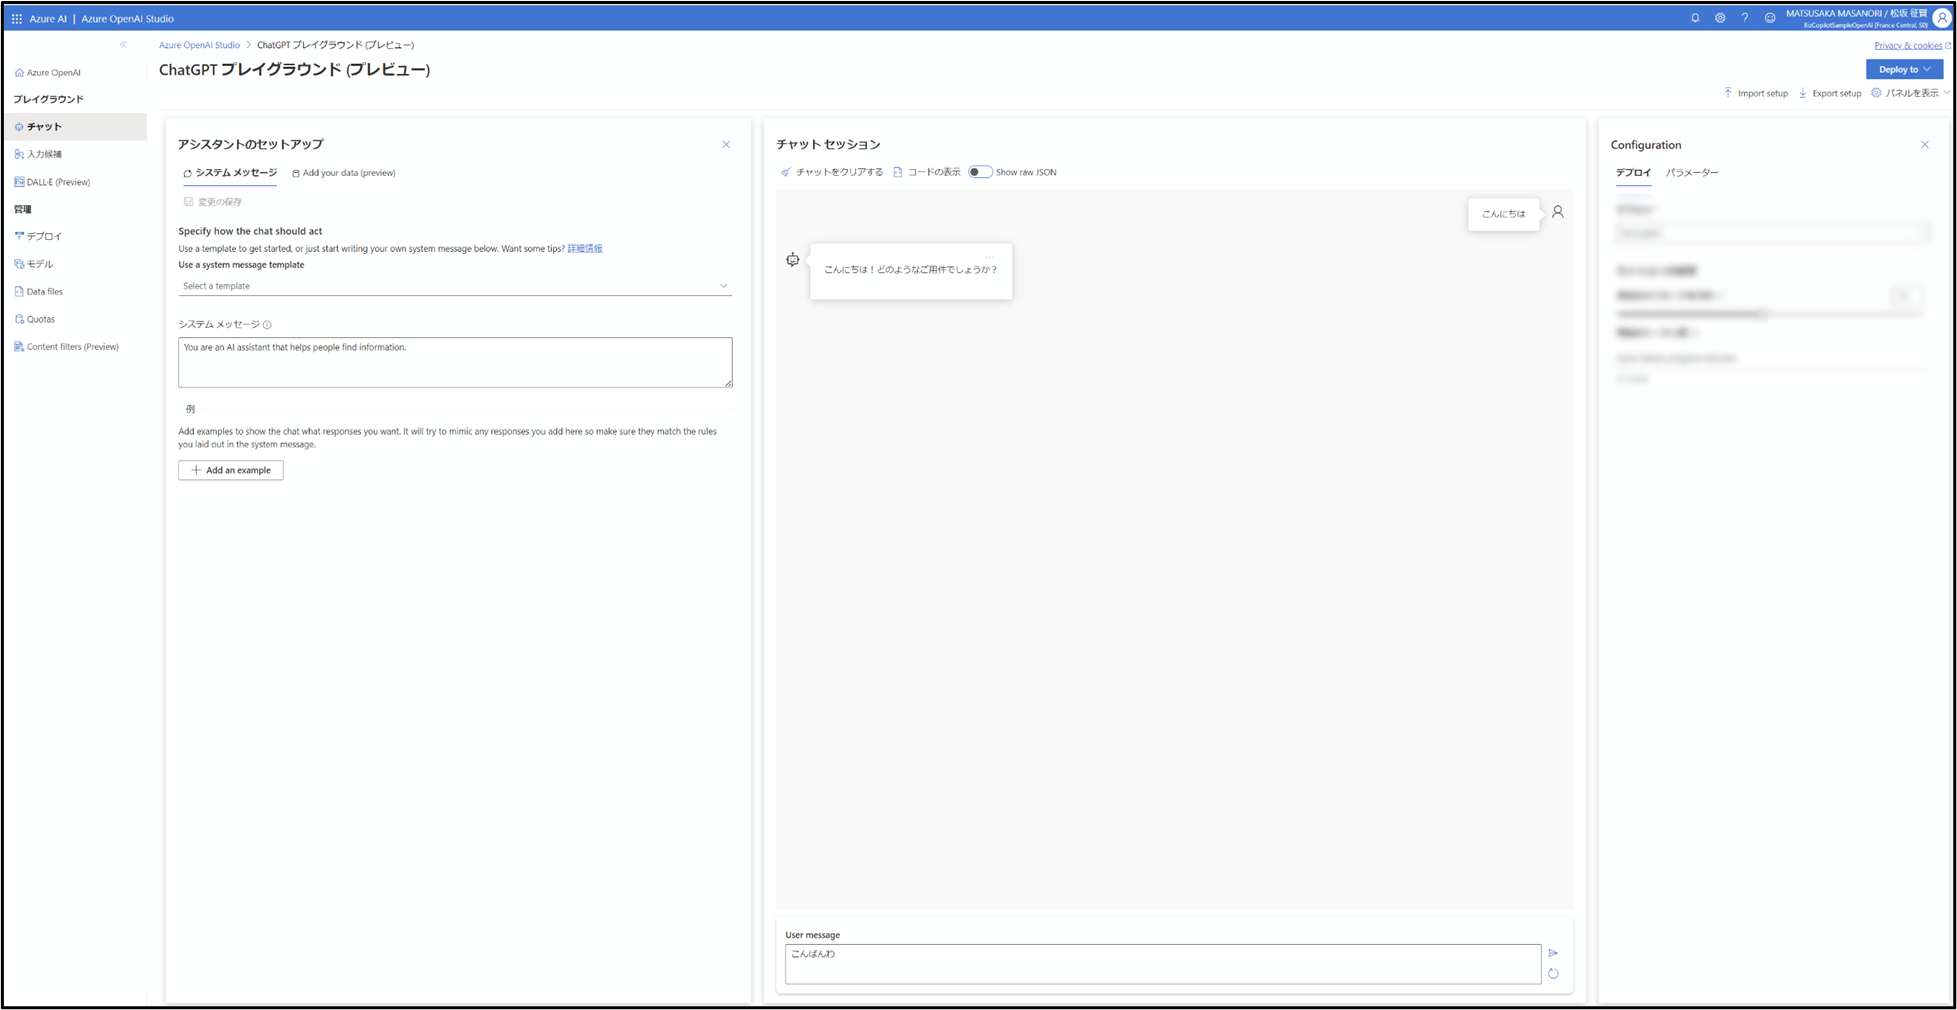Expand the Select a template dropdown
The width and height of the screenshot is (1957, 1010).
point(455,286)
